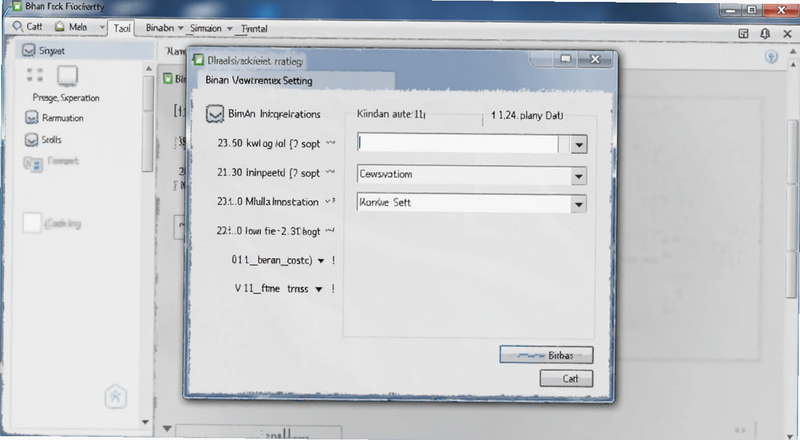This screenshot has height=440, width=800.
Task: Click the empty top combo box field
Action: click(x=458, y=143)
